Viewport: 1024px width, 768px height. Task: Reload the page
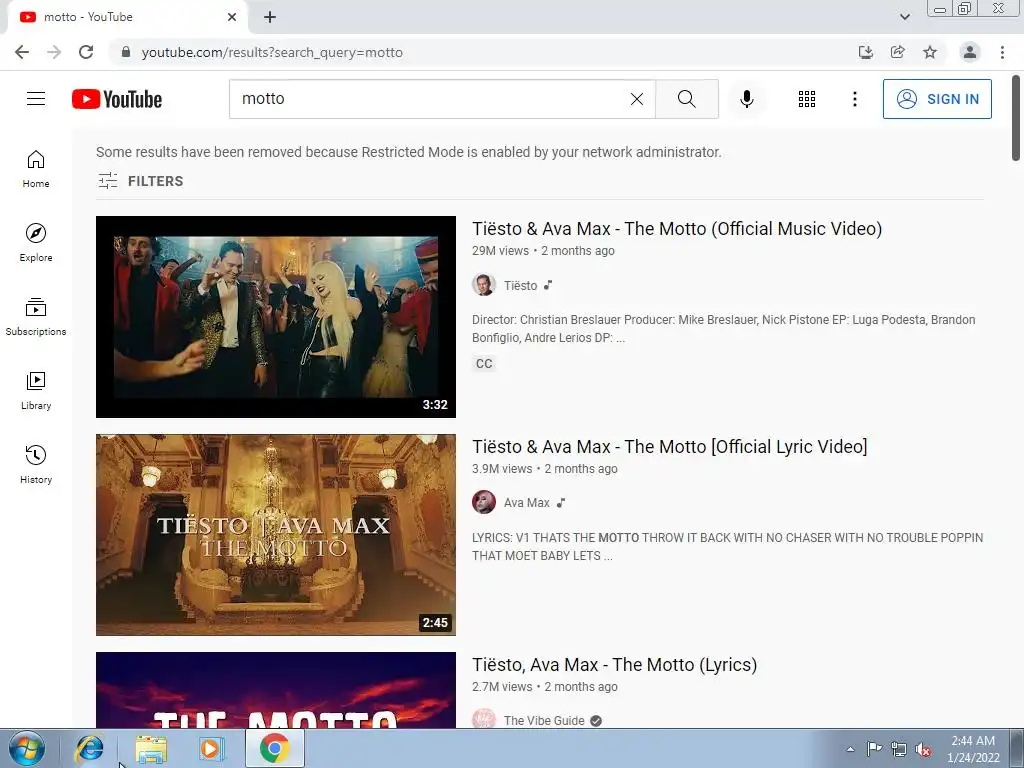86,52
